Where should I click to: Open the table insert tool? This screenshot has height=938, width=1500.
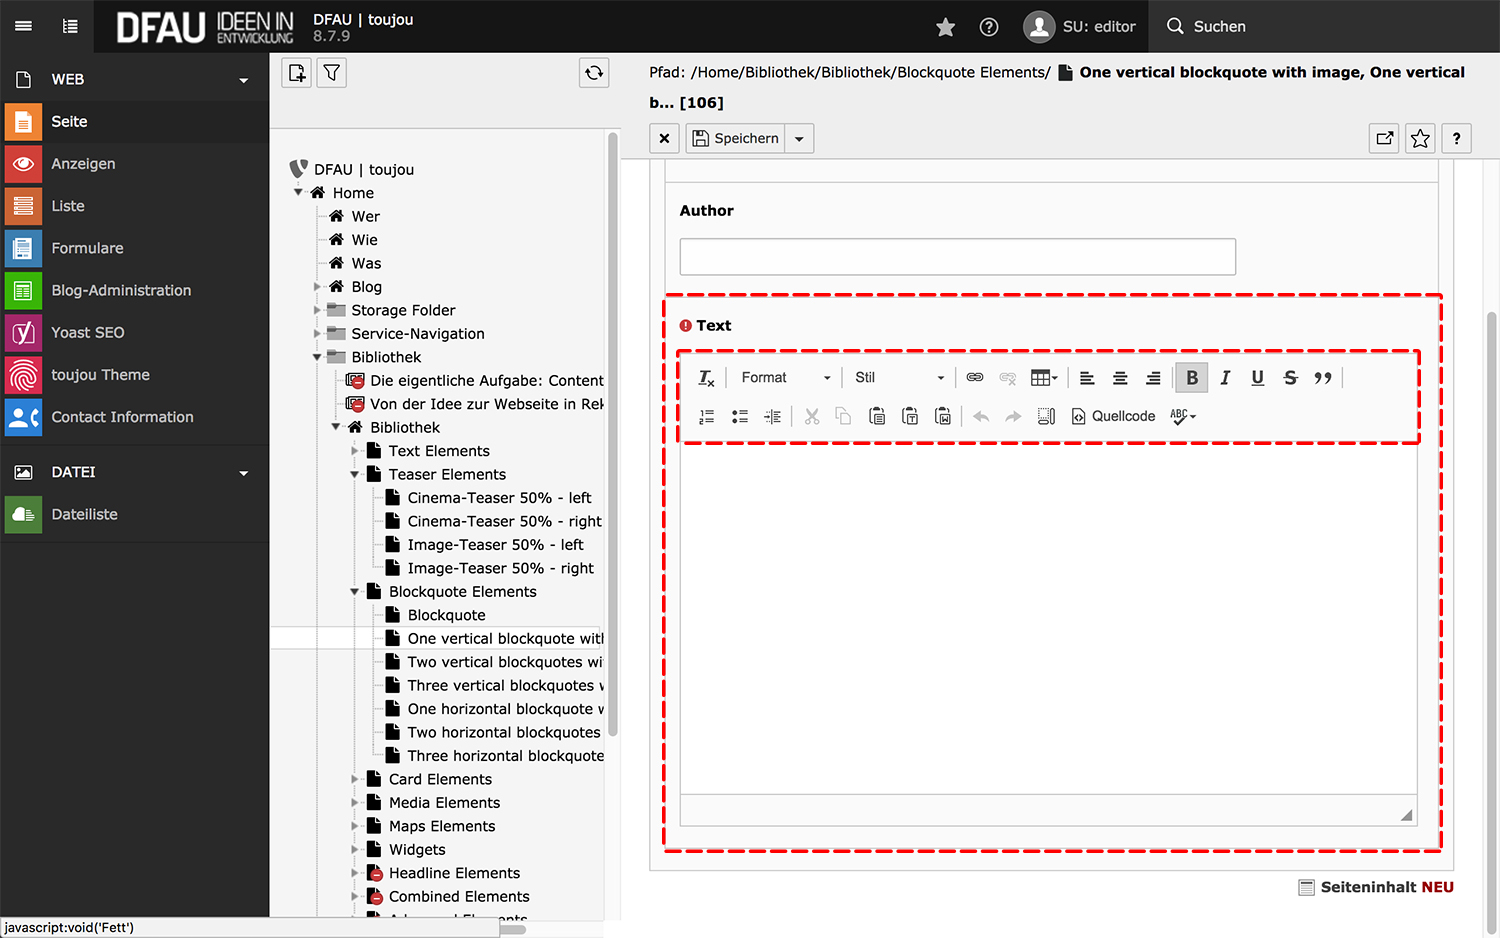(x=1044, y=378)
